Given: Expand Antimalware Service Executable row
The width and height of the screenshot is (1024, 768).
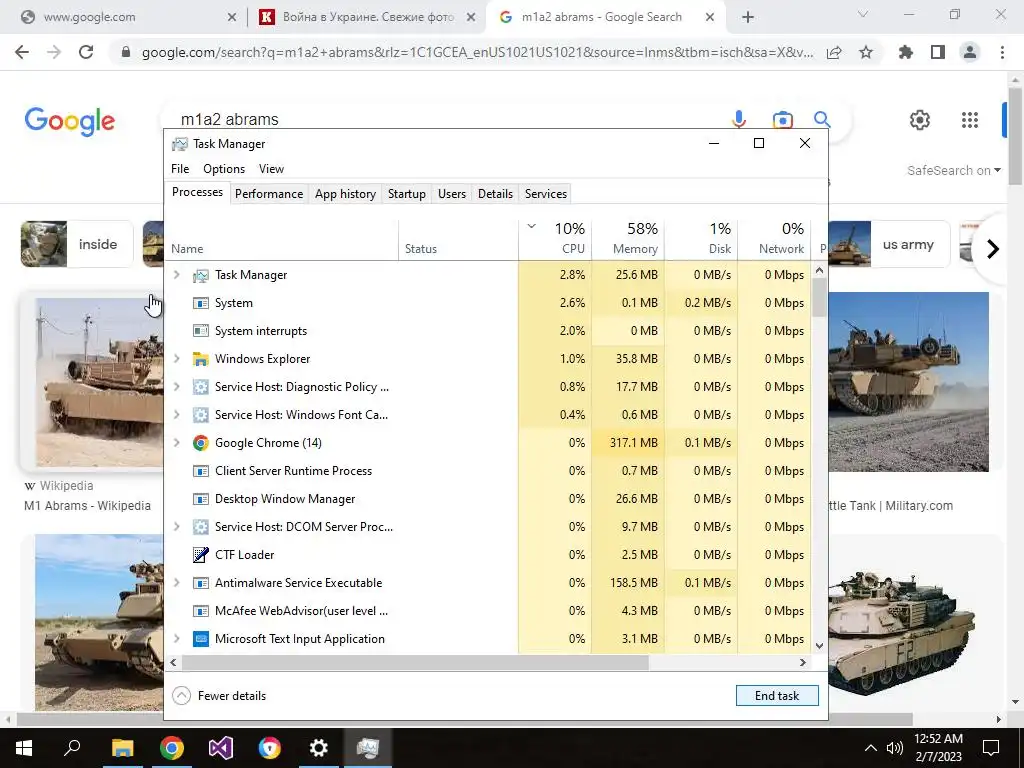Looking at the screenshot, I should coord(176,583).
